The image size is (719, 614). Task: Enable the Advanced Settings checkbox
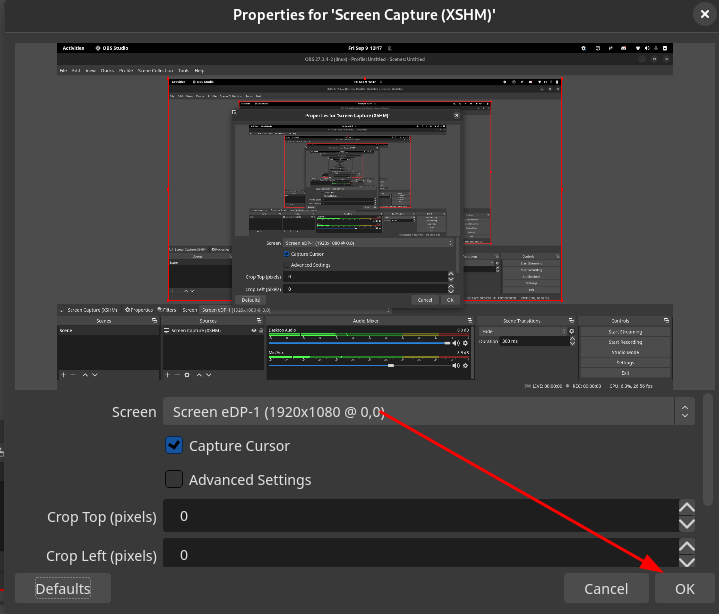click(174, 479)
